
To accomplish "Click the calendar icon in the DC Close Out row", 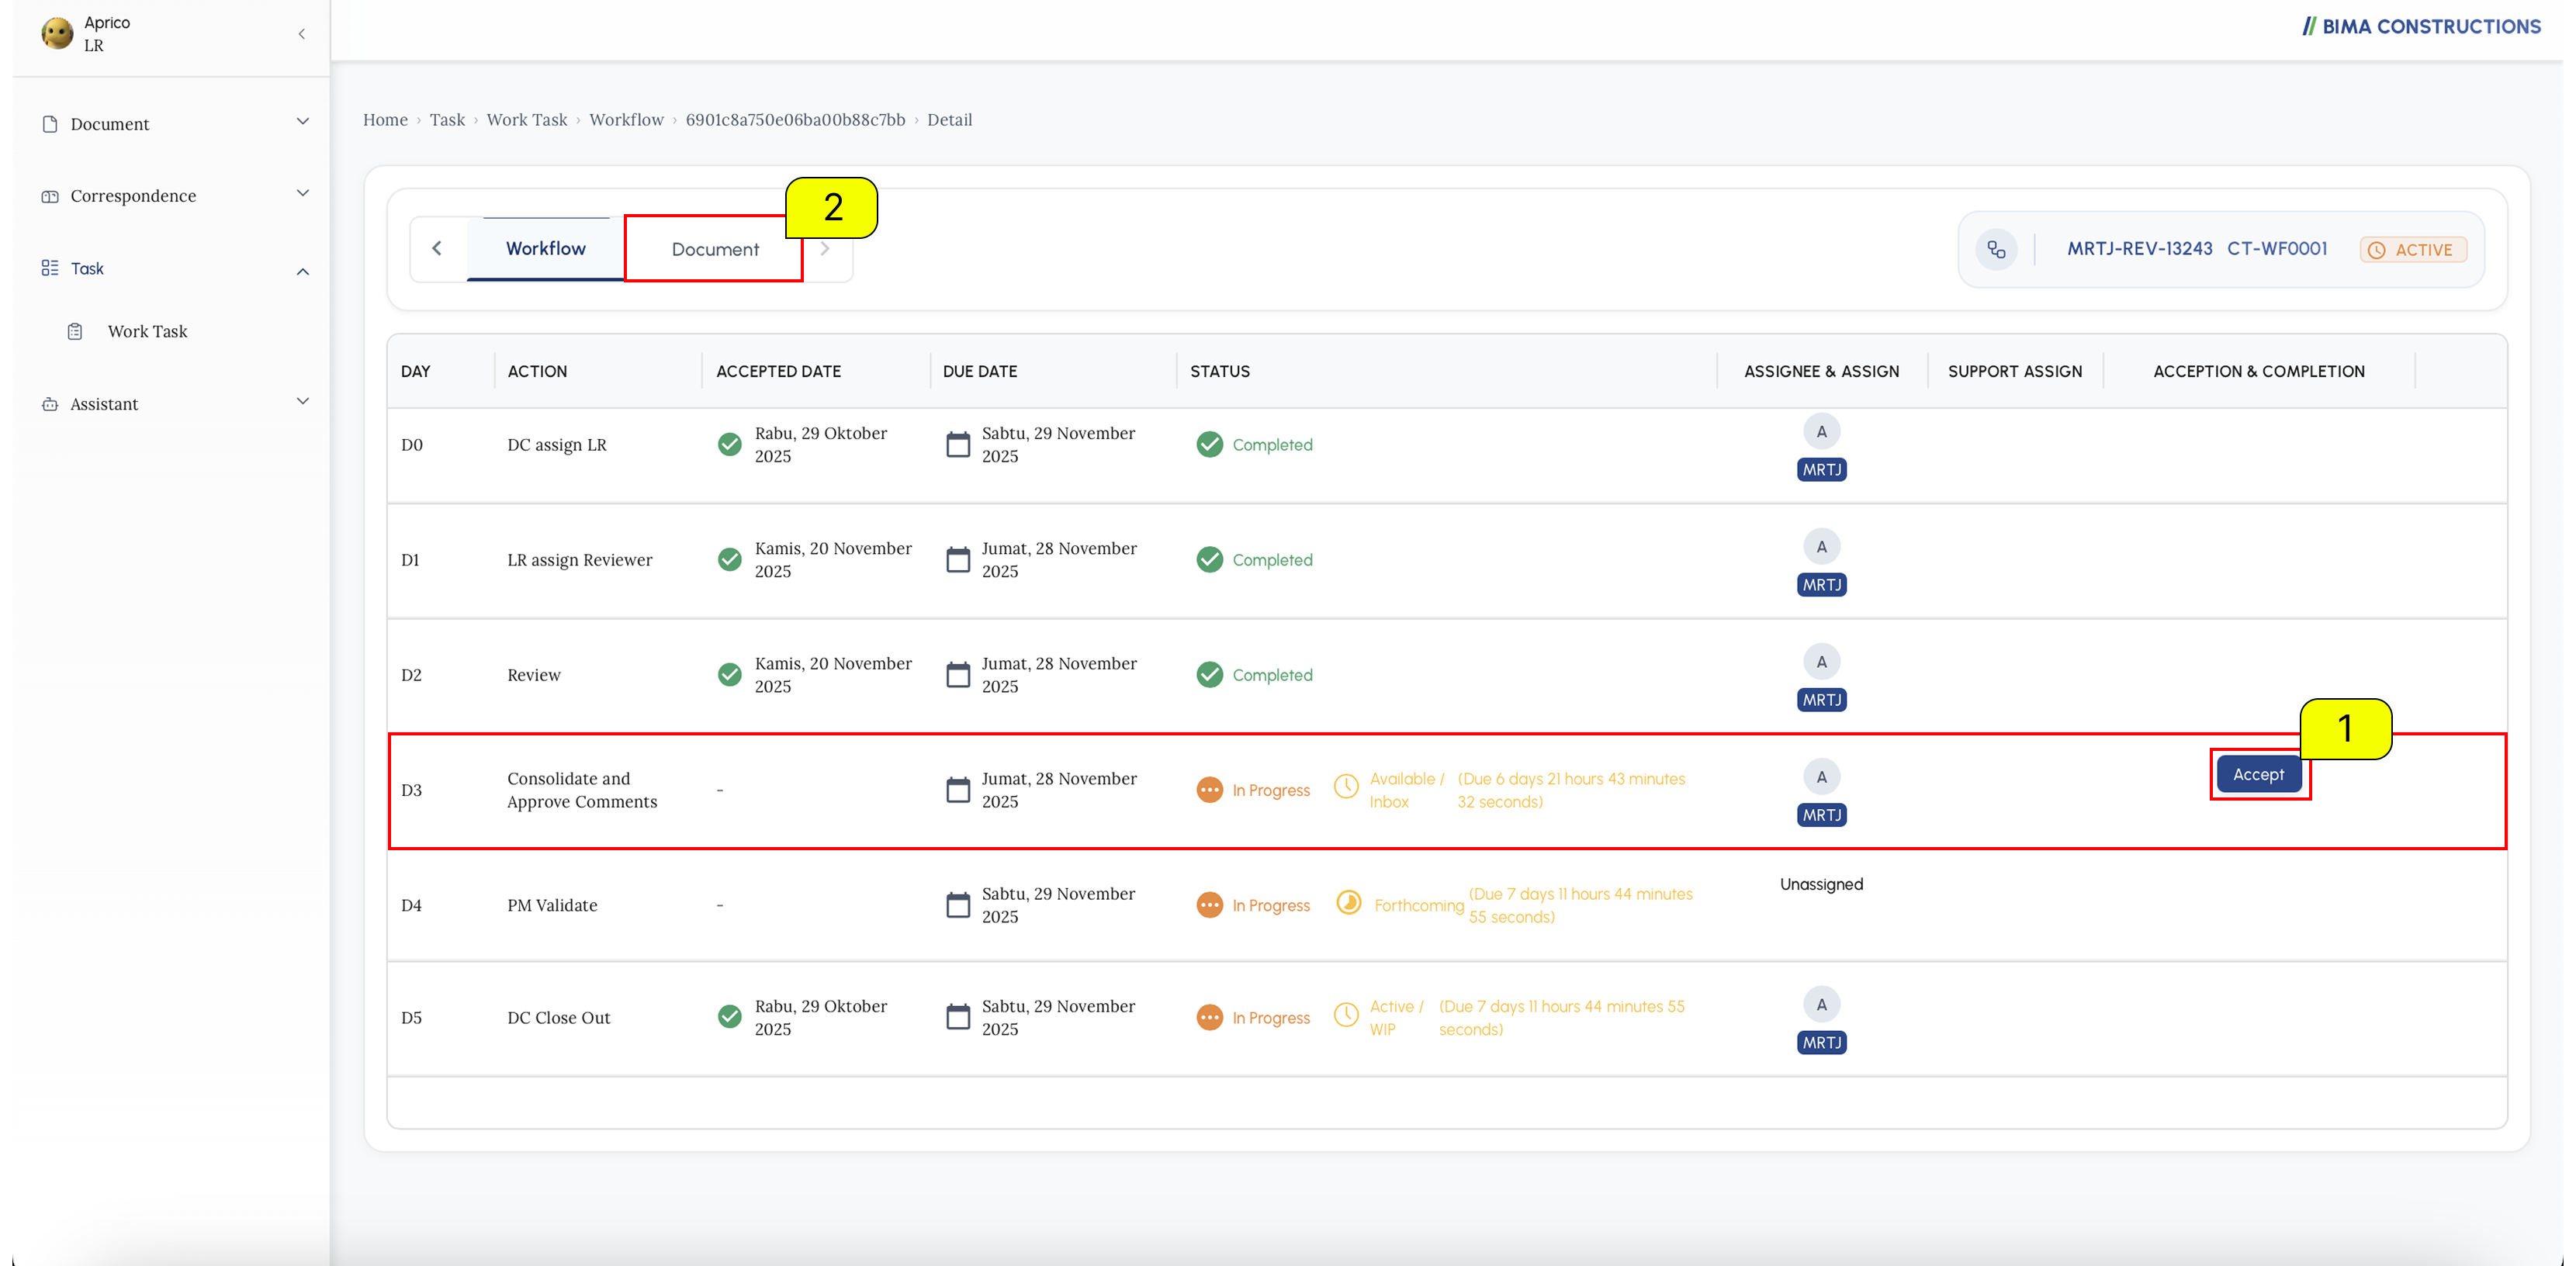I will pos(958,1017).
